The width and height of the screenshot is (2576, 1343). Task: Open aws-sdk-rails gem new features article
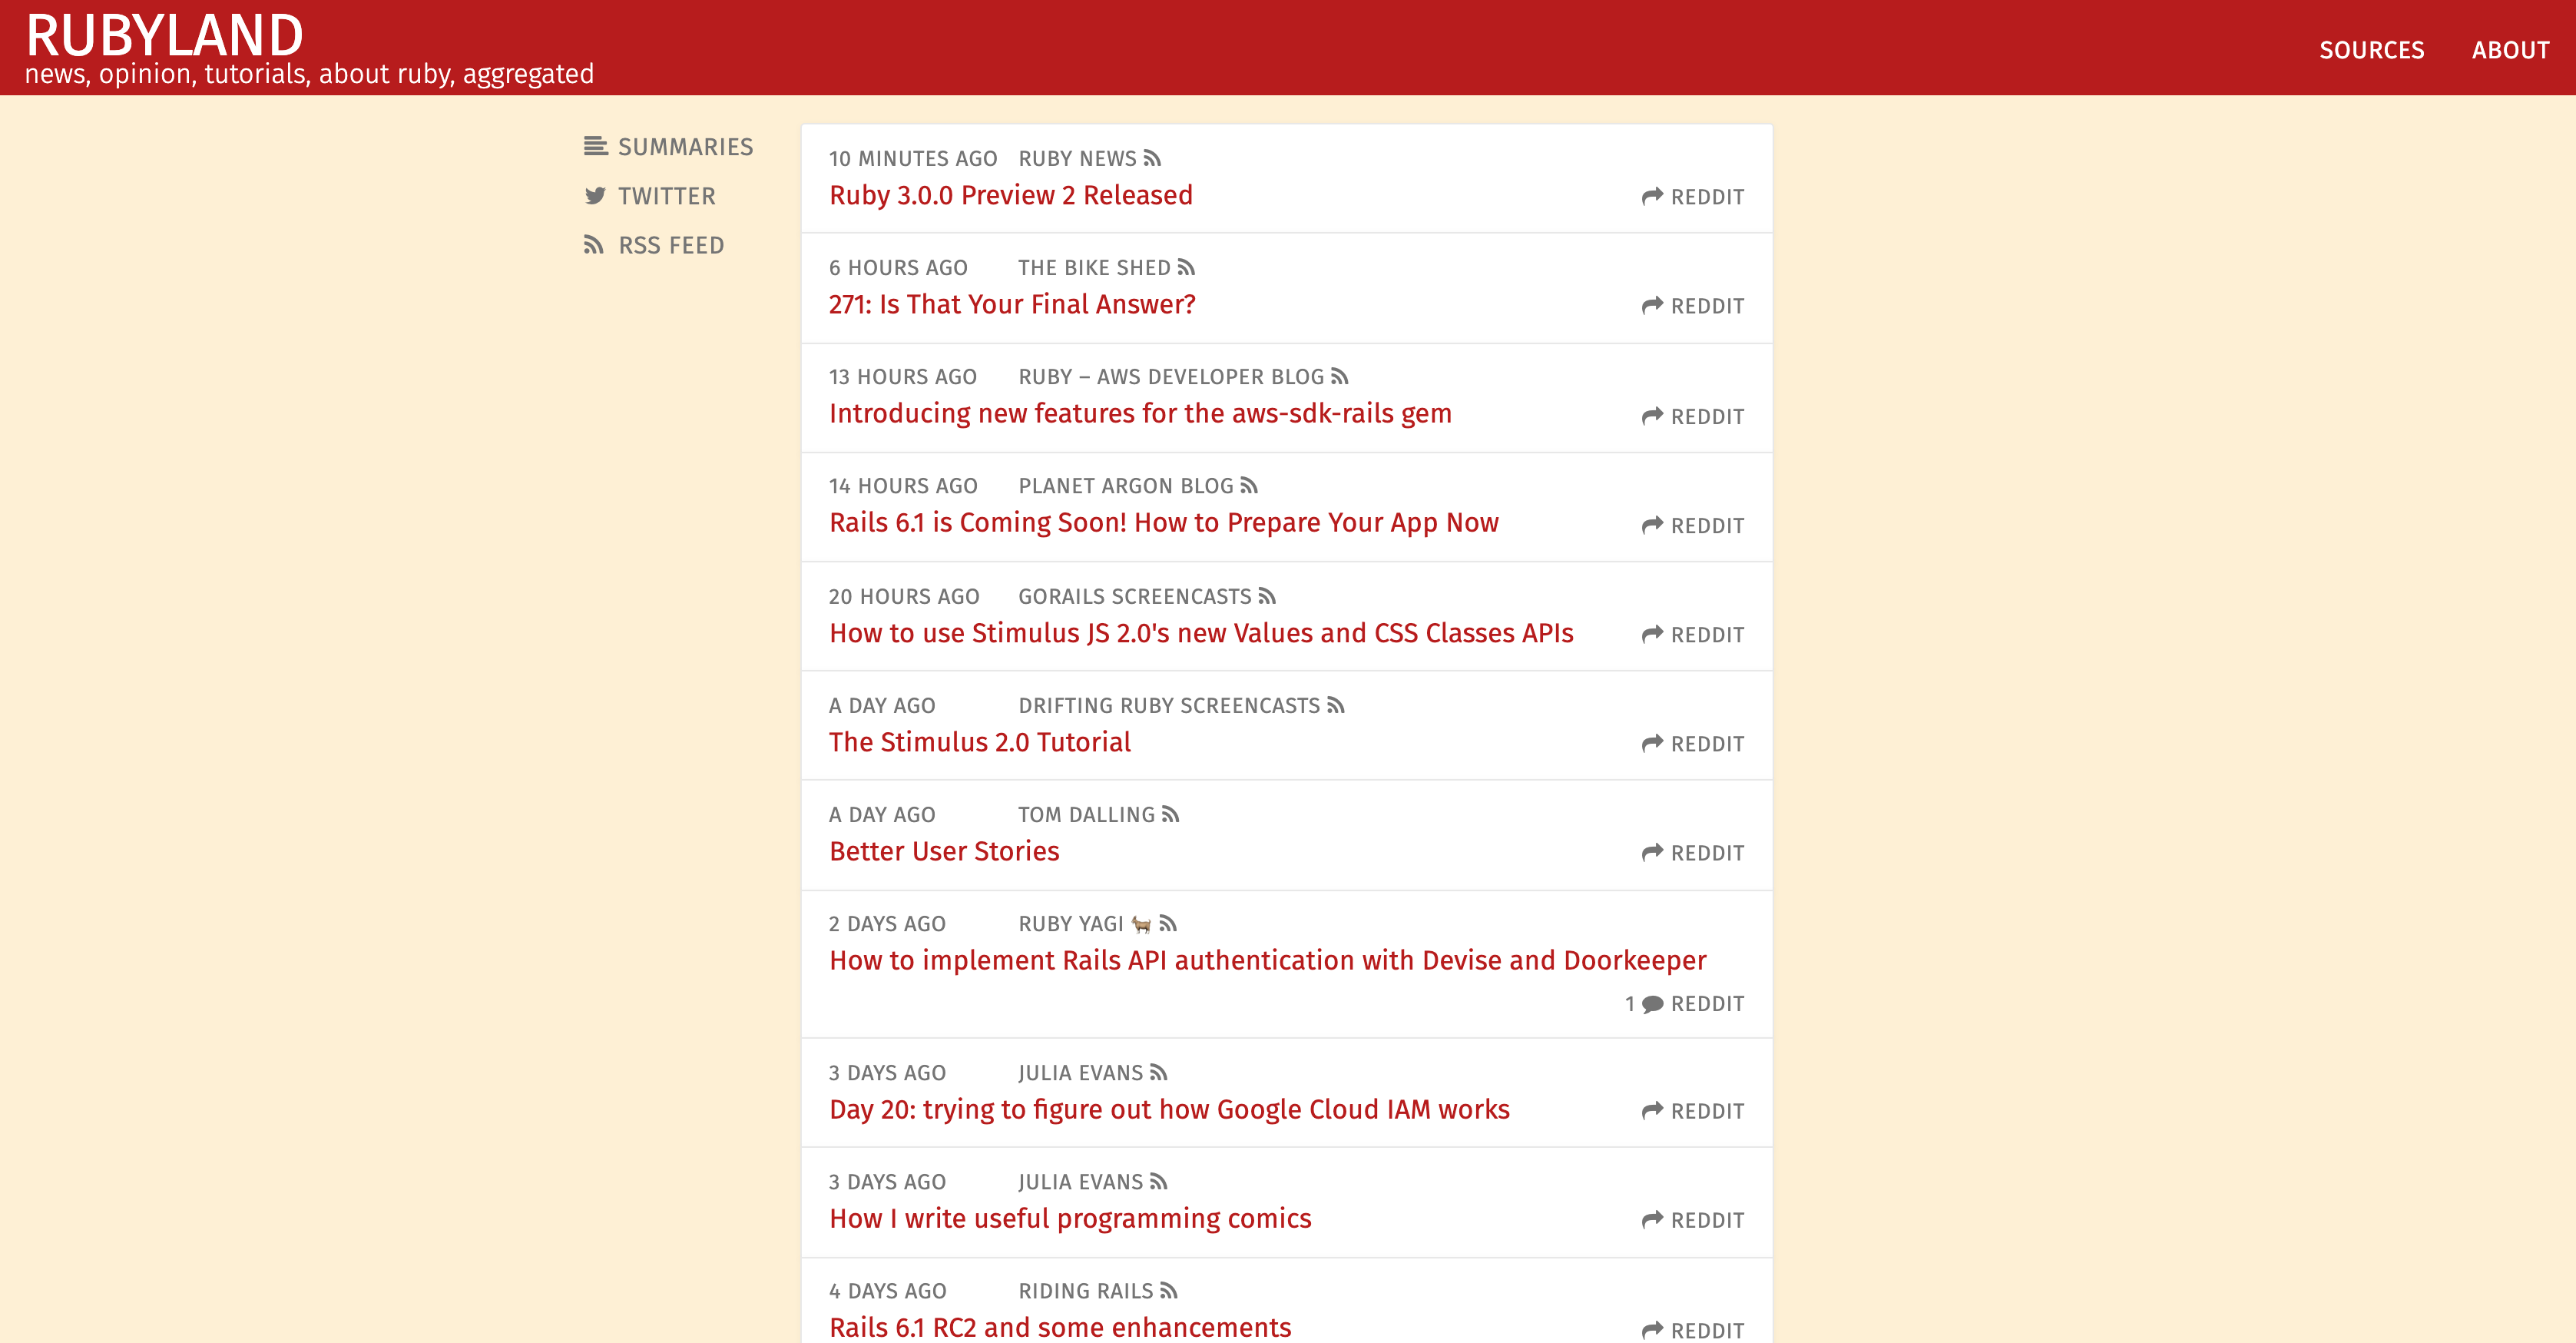click(1140, 414)
